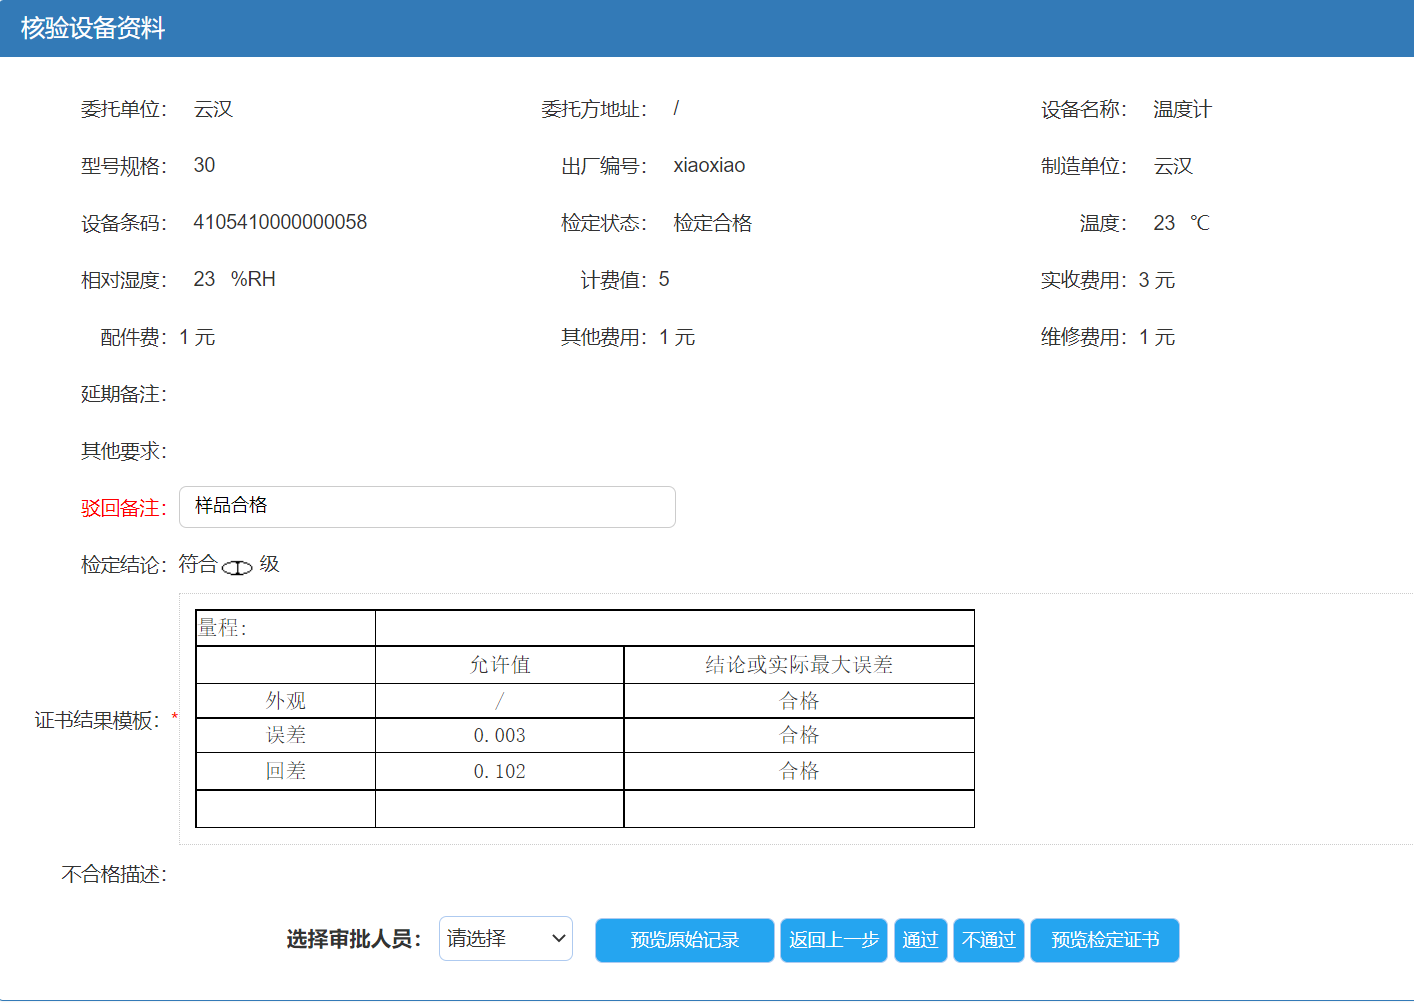The image size is (1414, 1005).
Task: Select the 量程 cell in the template table
Action: 285,628
